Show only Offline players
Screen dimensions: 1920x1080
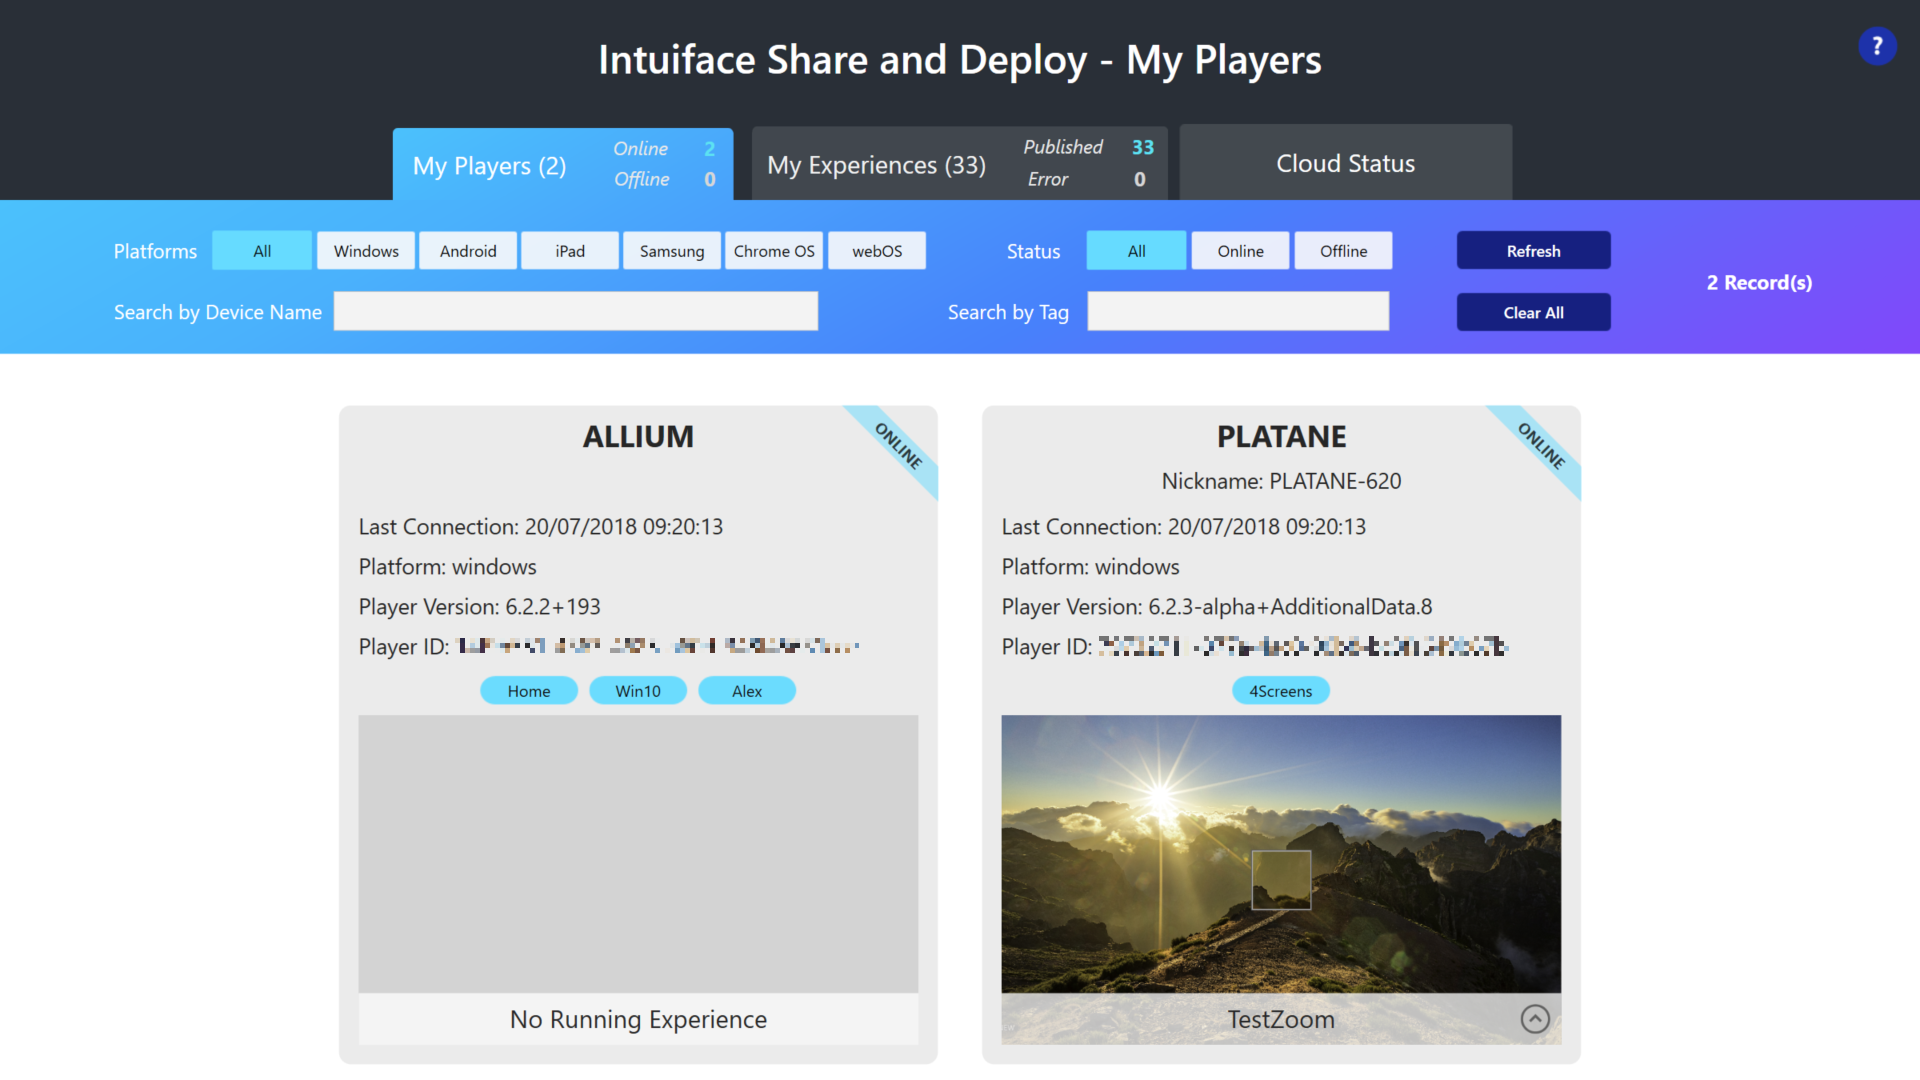pyautogui.click(x=1344, y=251)
